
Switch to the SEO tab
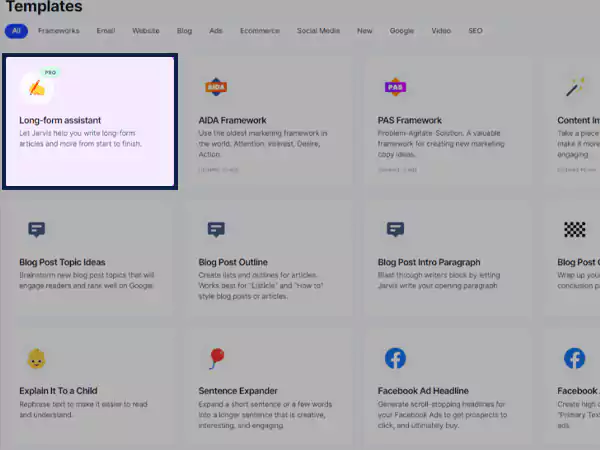coord(475,31)
